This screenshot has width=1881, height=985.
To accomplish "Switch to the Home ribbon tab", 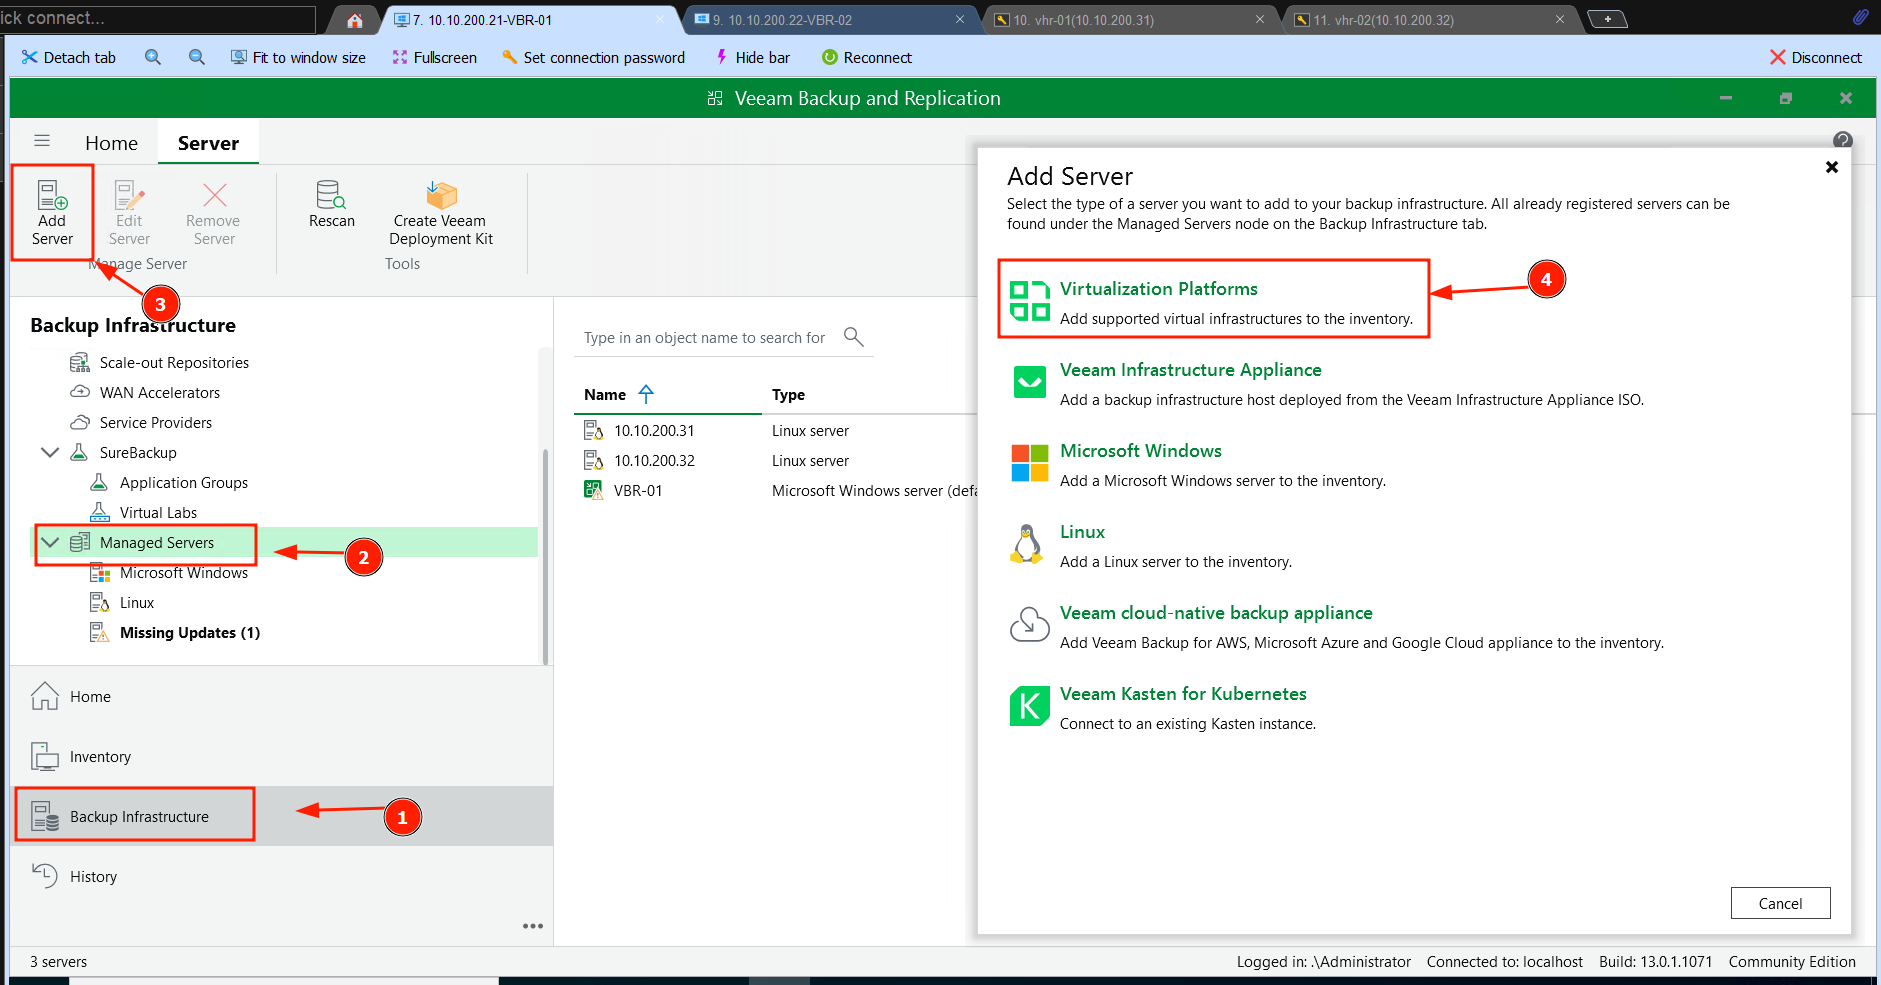I will pyautogui.click(x=111, y=143).
